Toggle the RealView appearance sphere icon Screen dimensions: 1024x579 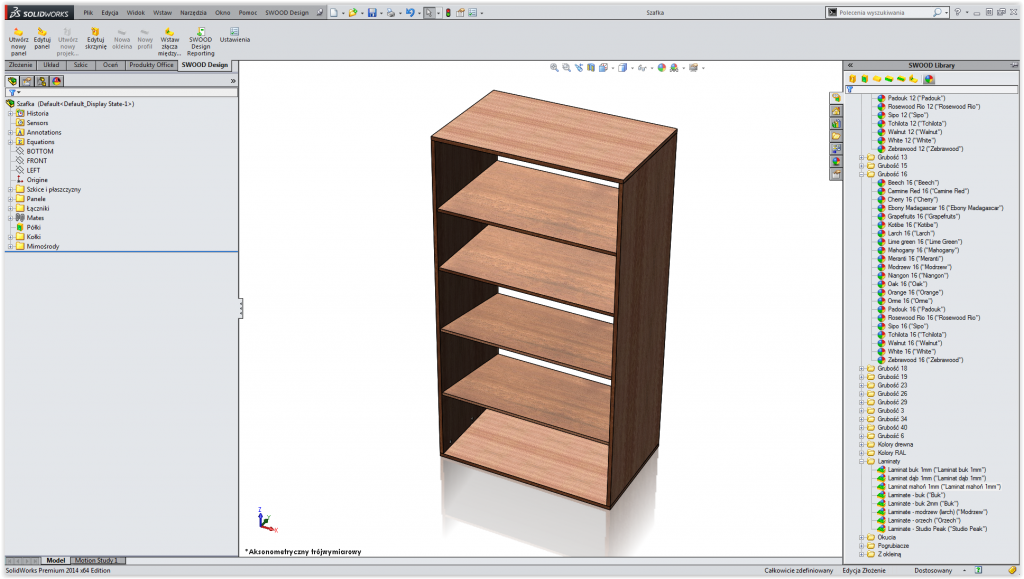674,66
